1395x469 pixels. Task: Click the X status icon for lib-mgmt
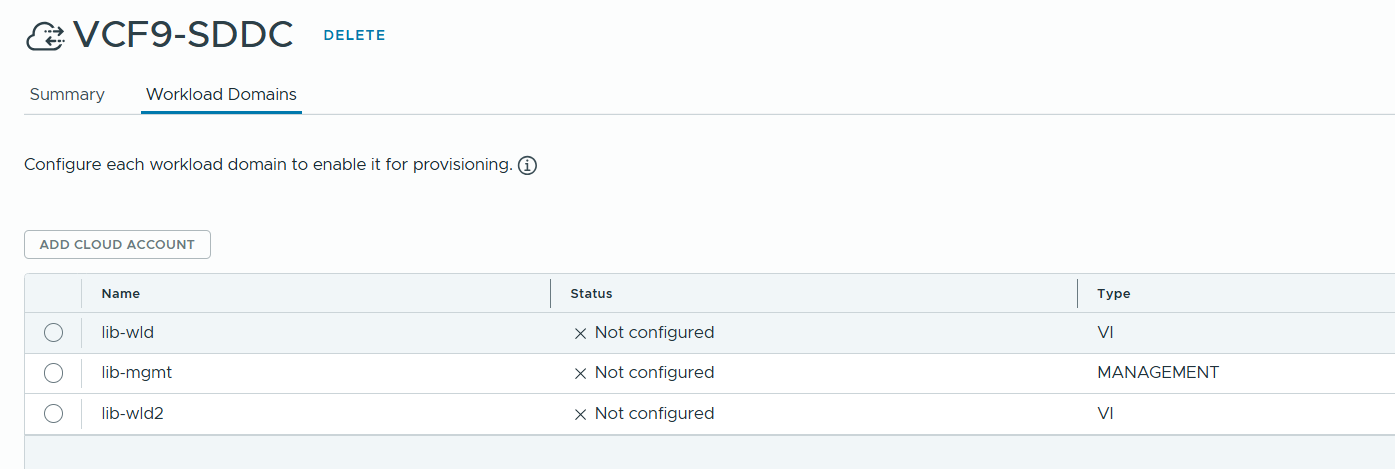tap(580, 373)
